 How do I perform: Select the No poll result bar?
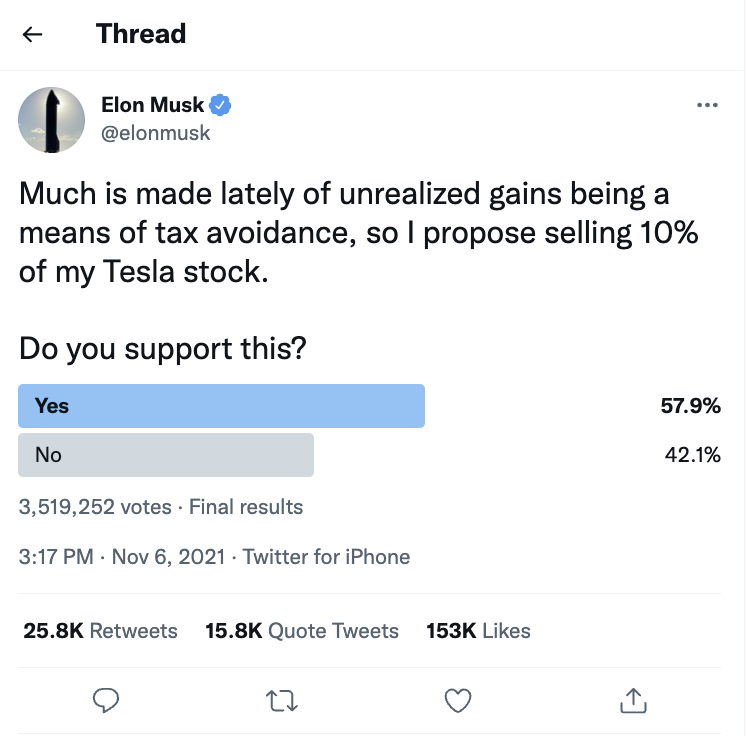coord(166,455)
